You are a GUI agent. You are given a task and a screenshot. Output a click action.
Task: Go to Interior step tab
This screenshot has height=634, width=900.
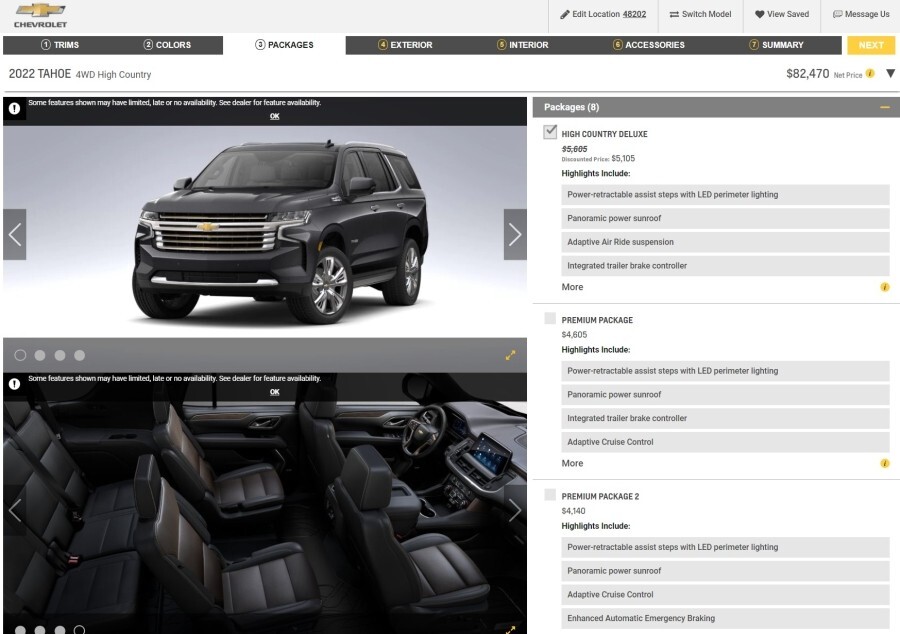tap(522, 45)
